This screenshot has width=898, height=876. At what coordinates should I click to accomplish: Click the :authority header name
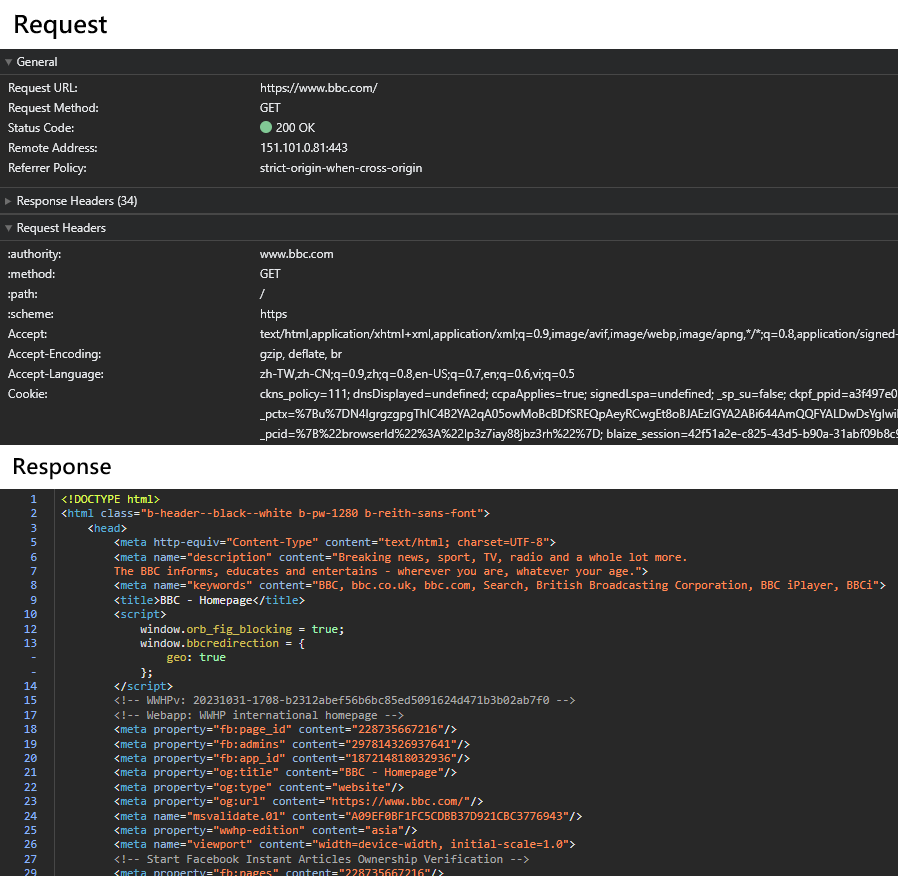click(x=34, y=254)
